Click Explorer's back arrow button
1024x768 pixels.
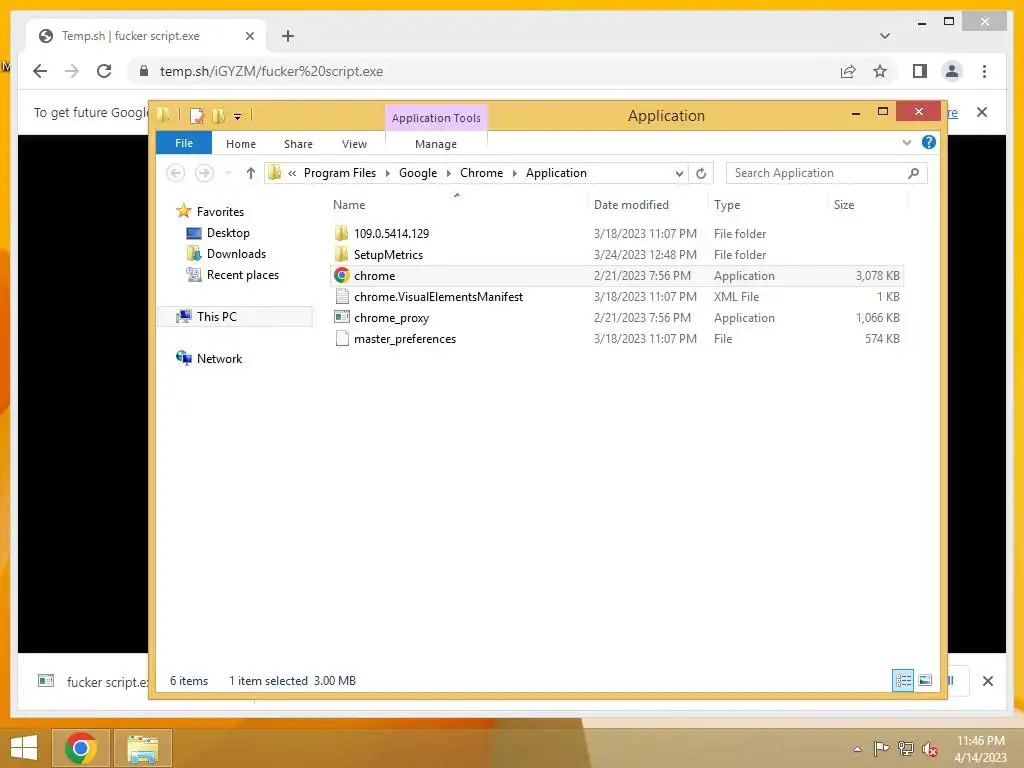[175, 173]
